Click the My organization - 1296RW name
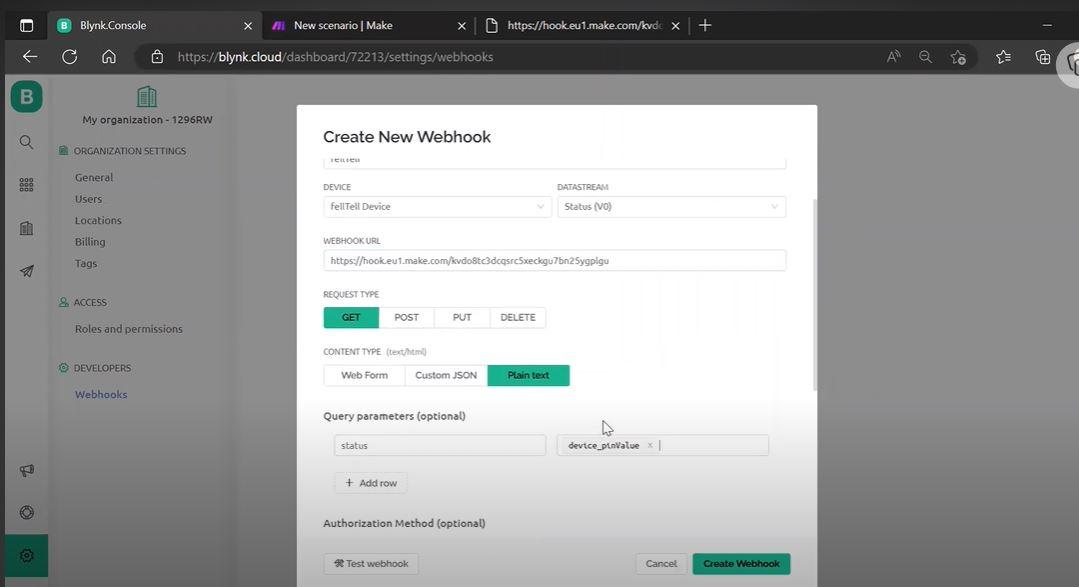1079x587 pixels. (147, 120)
